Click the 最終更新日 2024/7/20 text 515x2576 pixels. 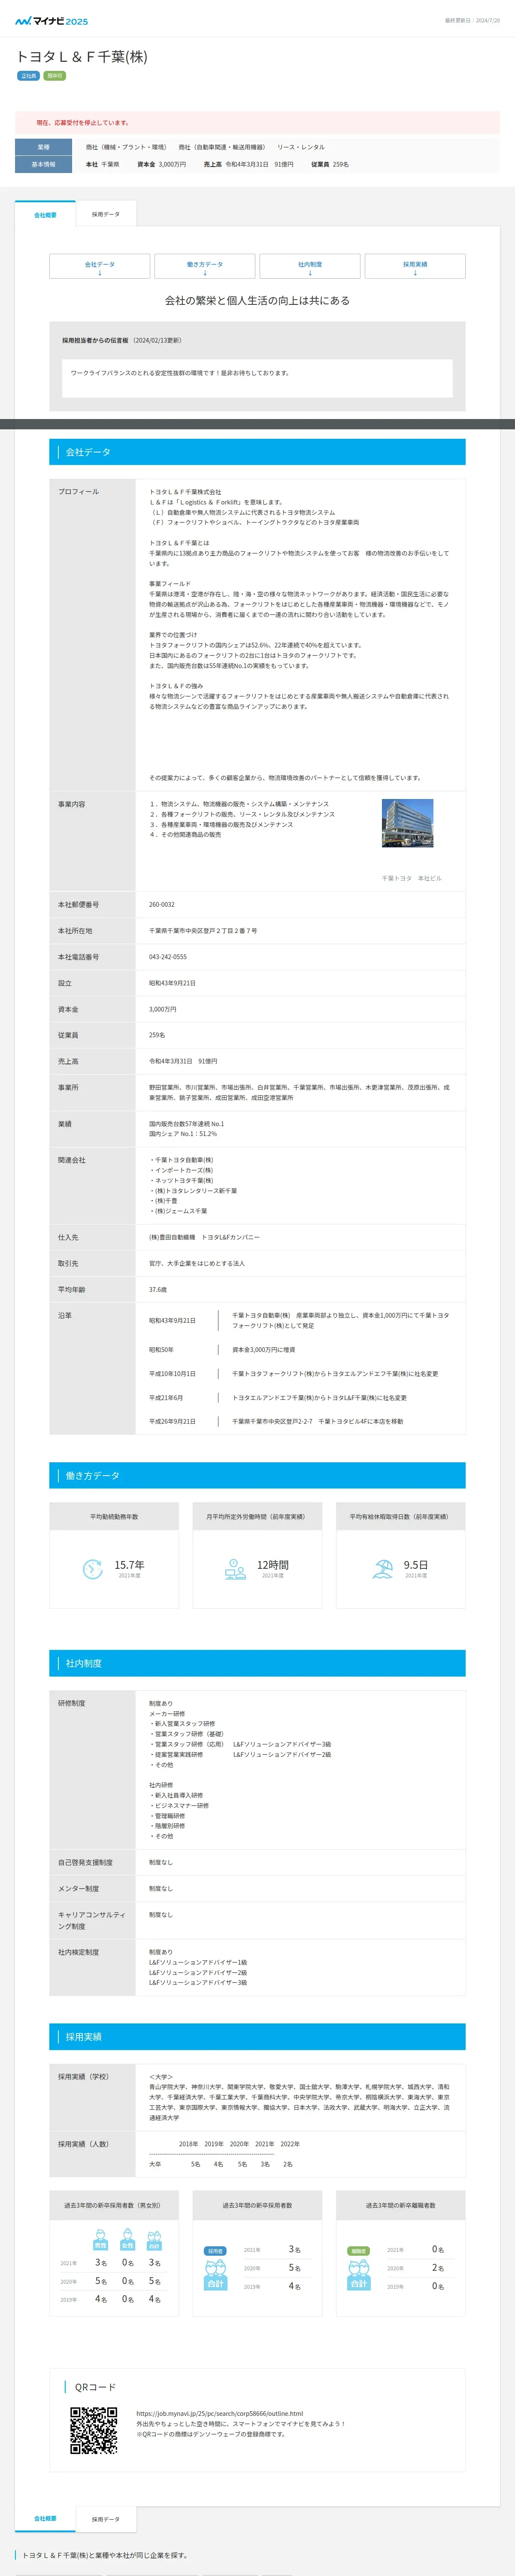click(472, 20)
